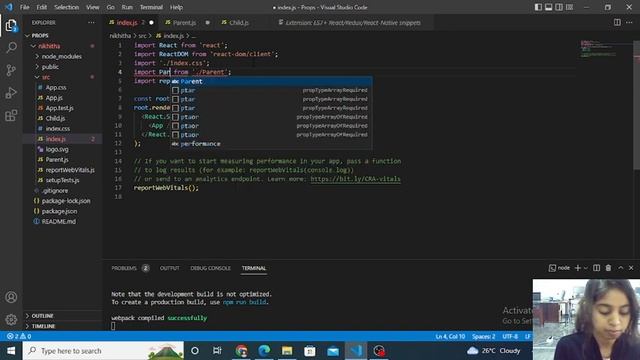
Task: Follow the bit.ly/CRA-vitals link
Action: [355, 179]
